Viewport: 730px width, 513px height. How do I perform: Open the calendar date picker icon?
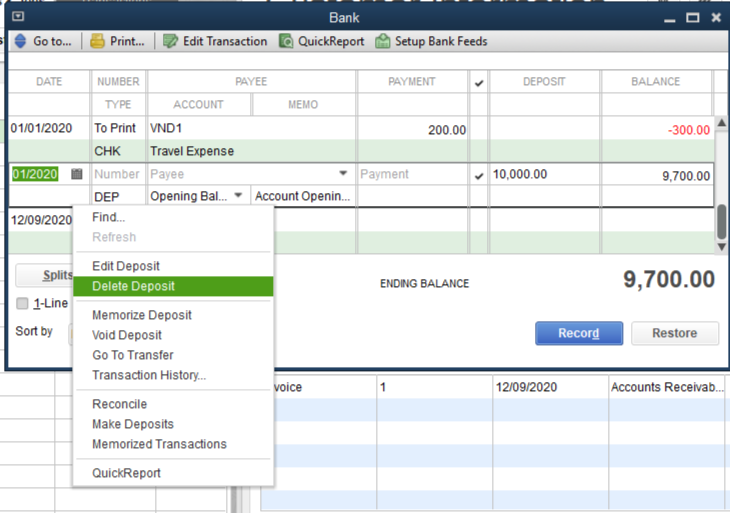pos(77,174)
